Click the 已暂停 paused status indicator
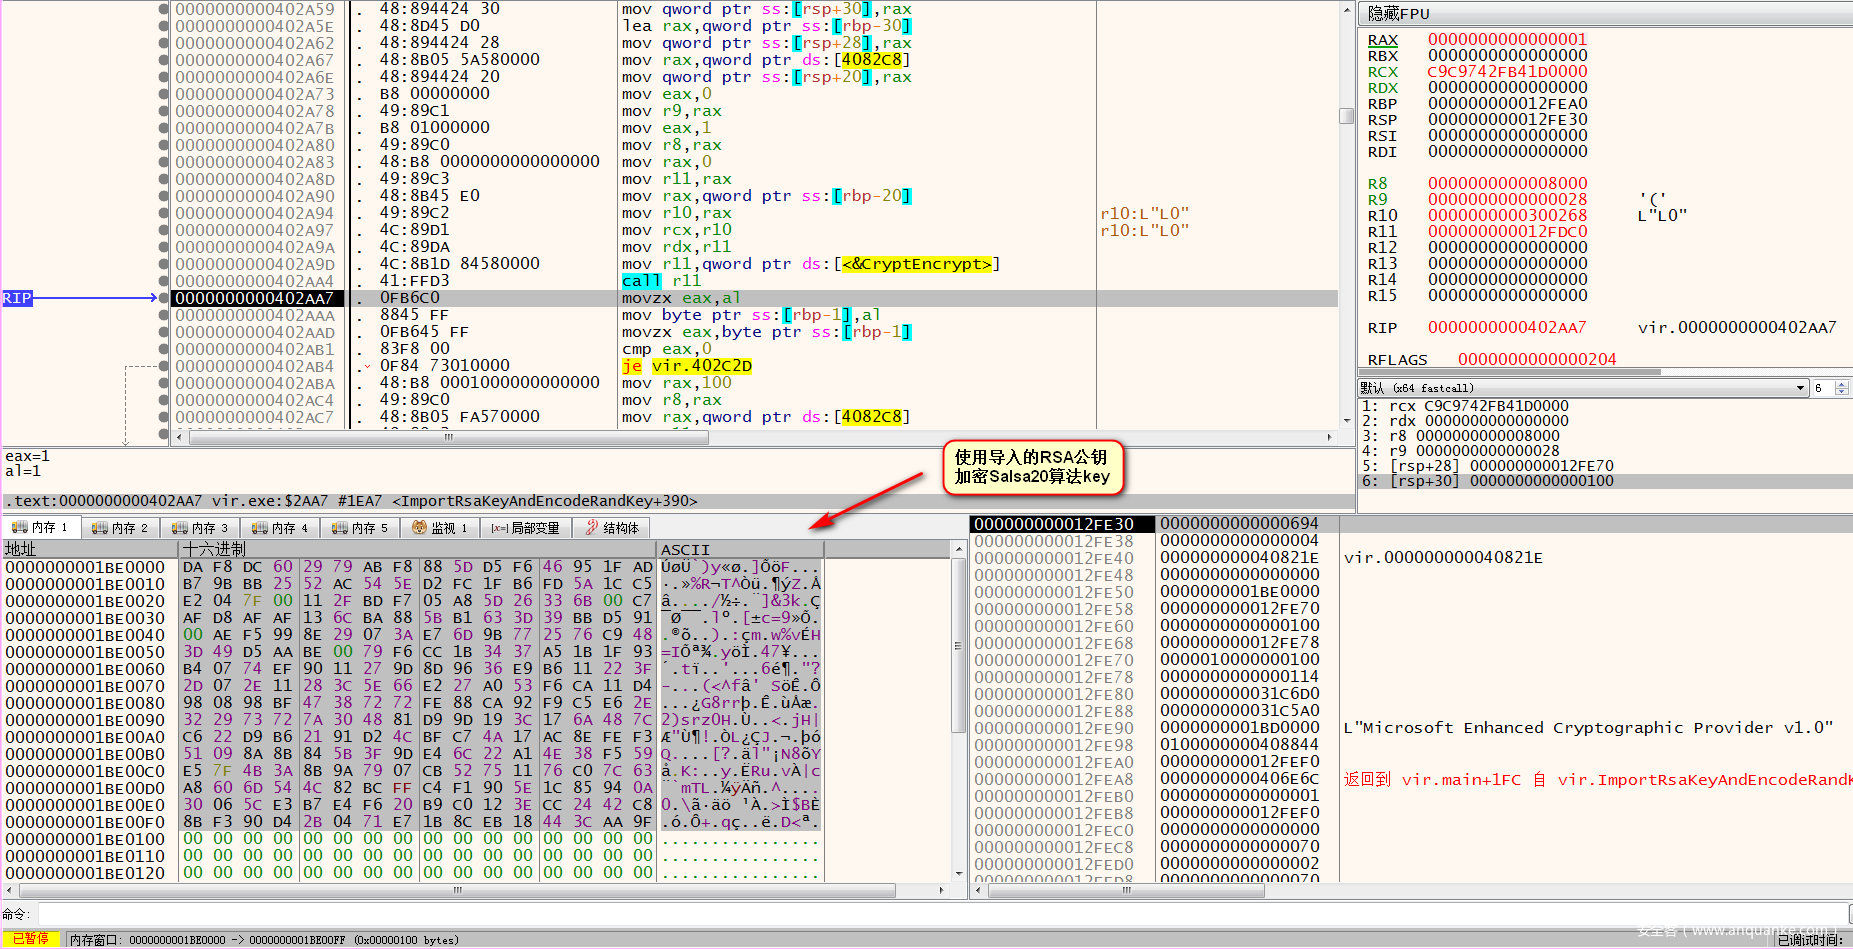Image resolution: width=1853 pixels, height=949 pixels. point(30,939)
